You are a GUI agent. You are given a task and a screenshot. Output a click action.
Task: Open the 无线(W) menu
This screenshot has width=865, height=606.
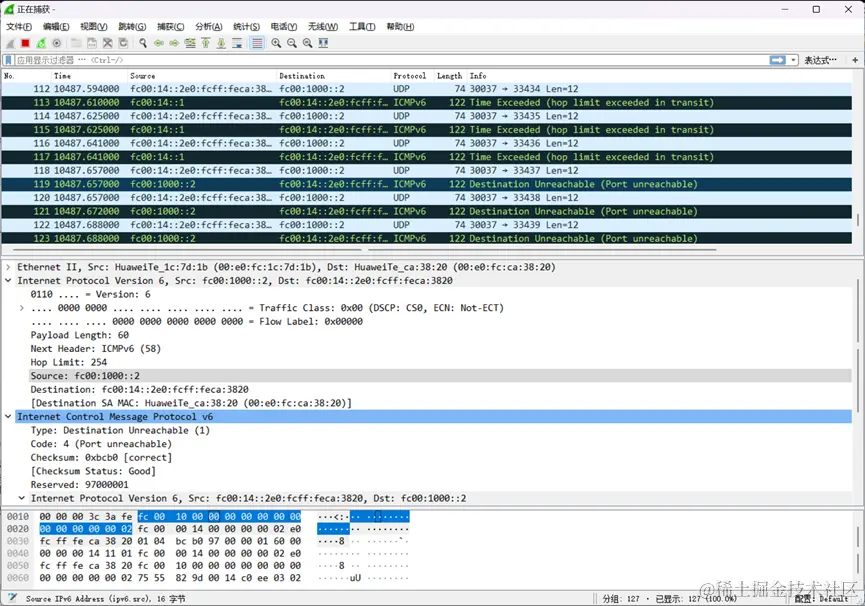323,26
